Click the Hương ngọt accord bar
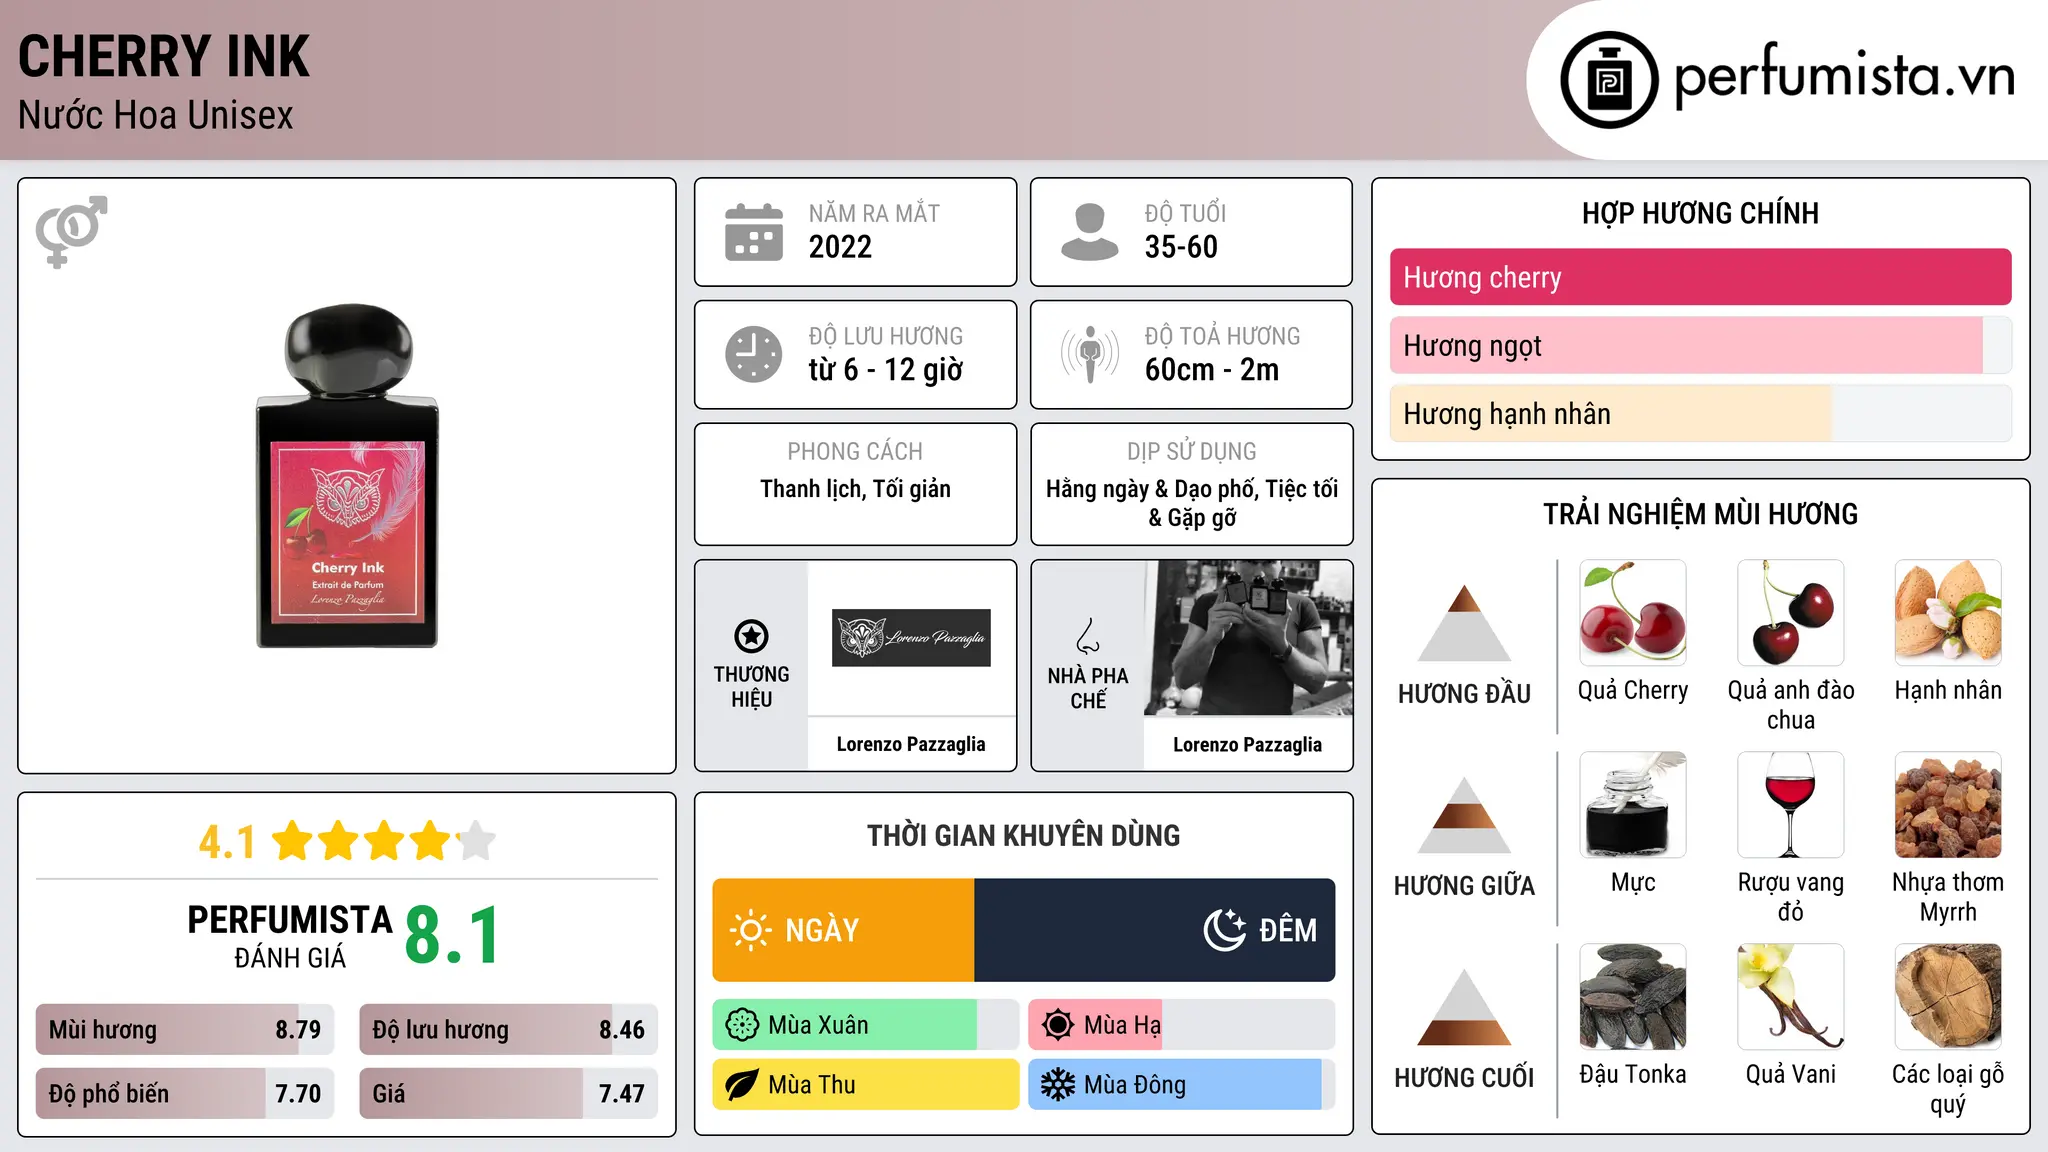Screen dimensions: 2048x1152 click(x=1701, y=346)
